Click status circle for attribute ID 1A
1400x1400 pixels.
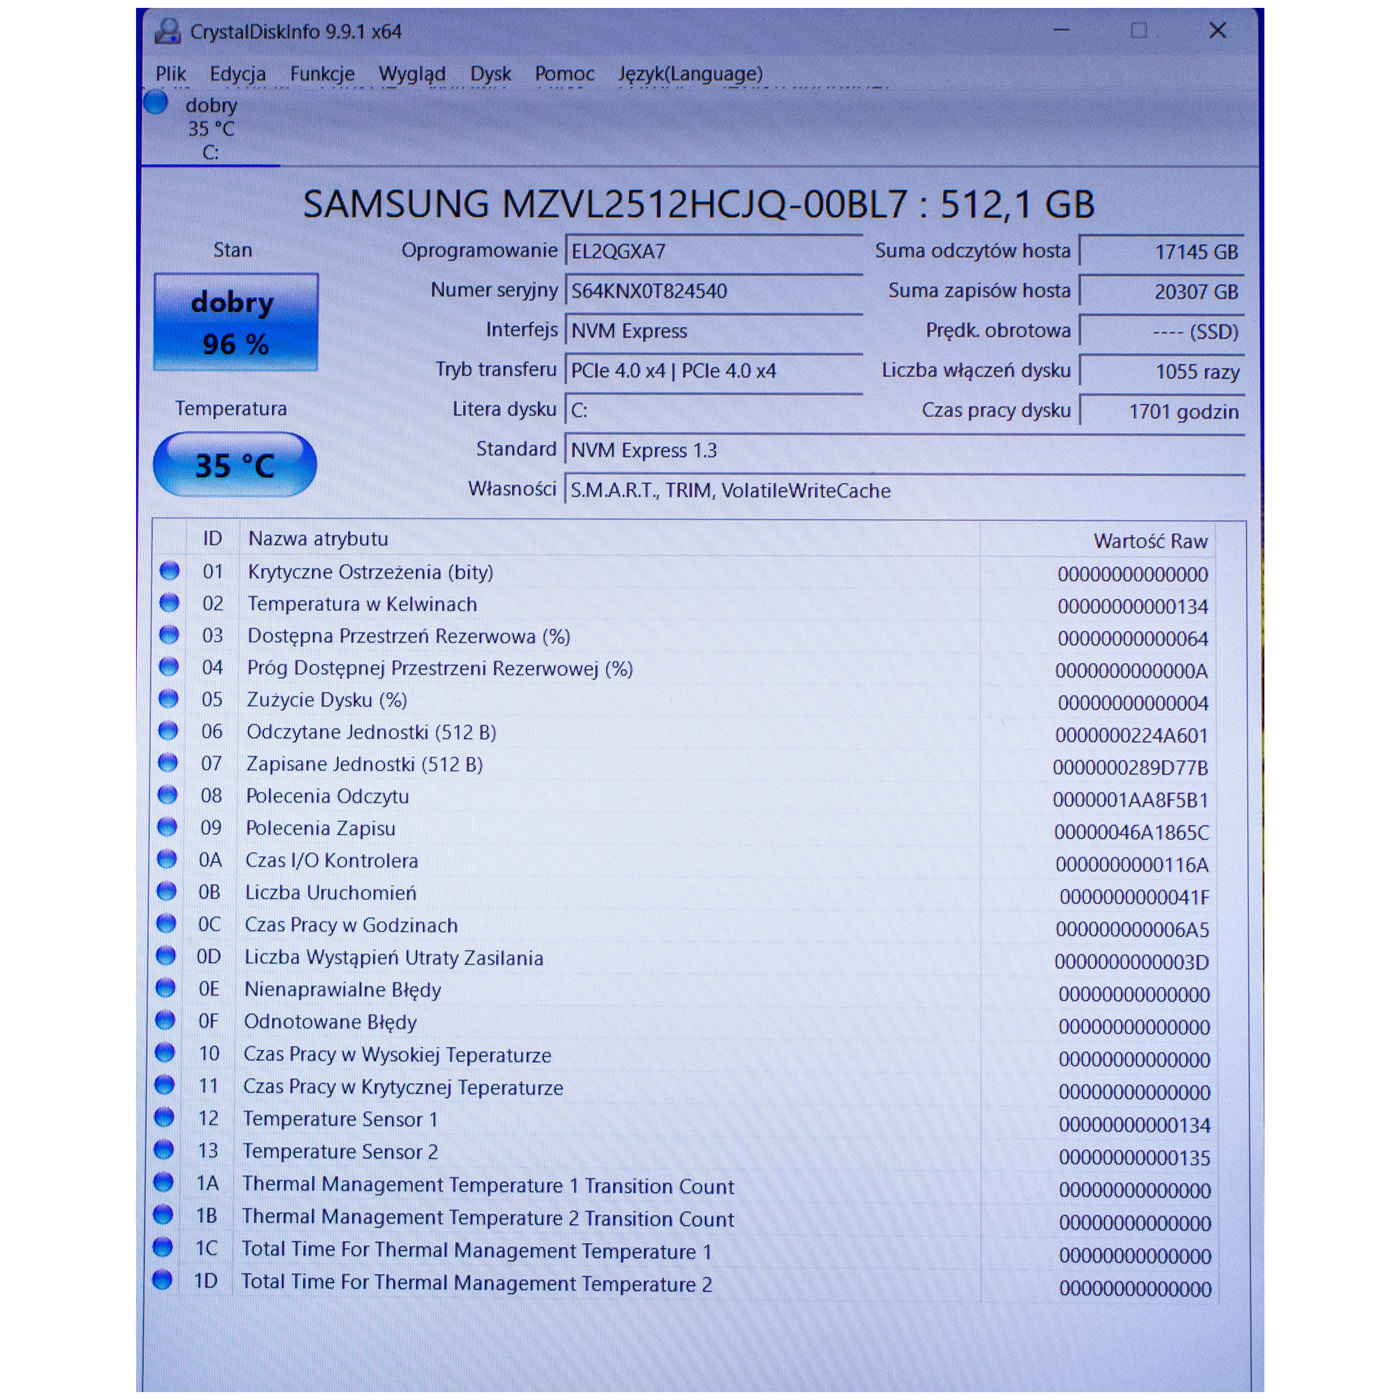163,1182
